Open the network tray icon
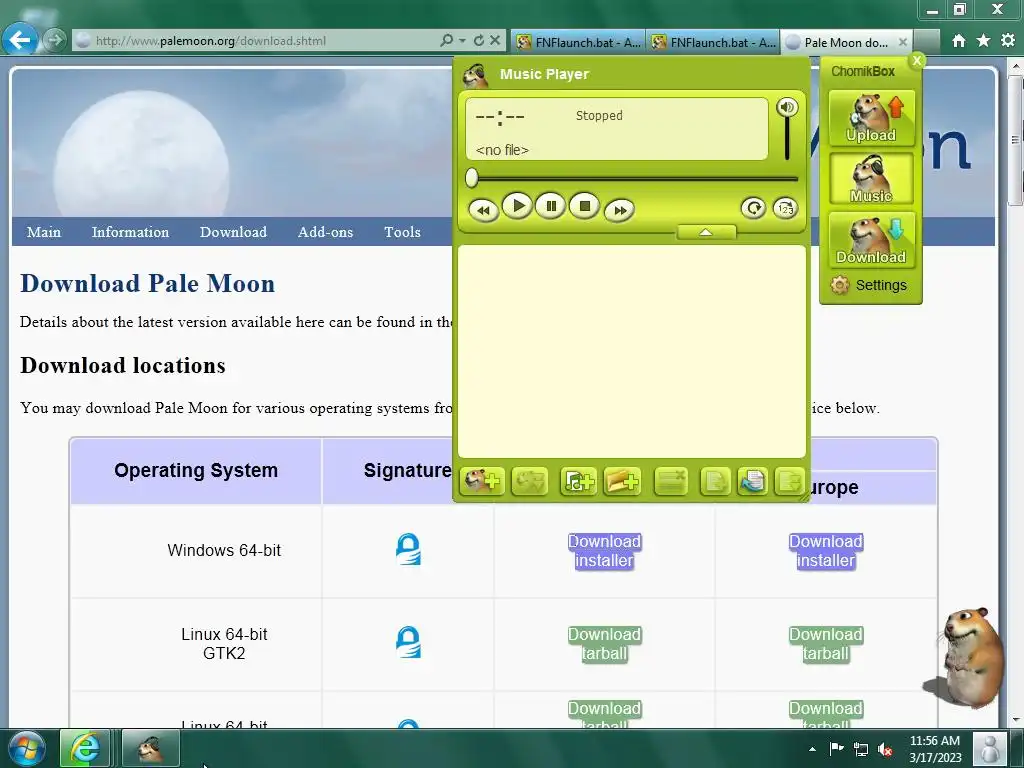1024x768 pixels. [x=861, y=750]
